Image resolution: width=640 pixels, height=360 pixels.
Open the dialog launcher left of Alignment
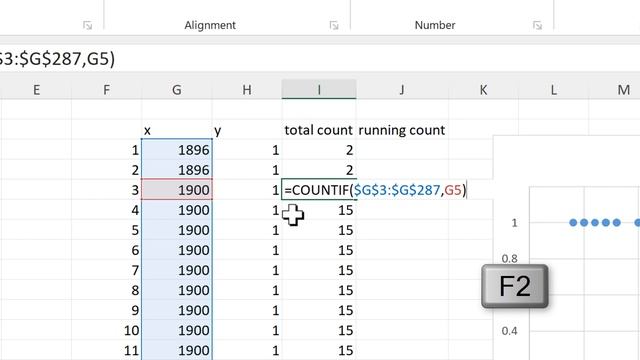[87, 26]
